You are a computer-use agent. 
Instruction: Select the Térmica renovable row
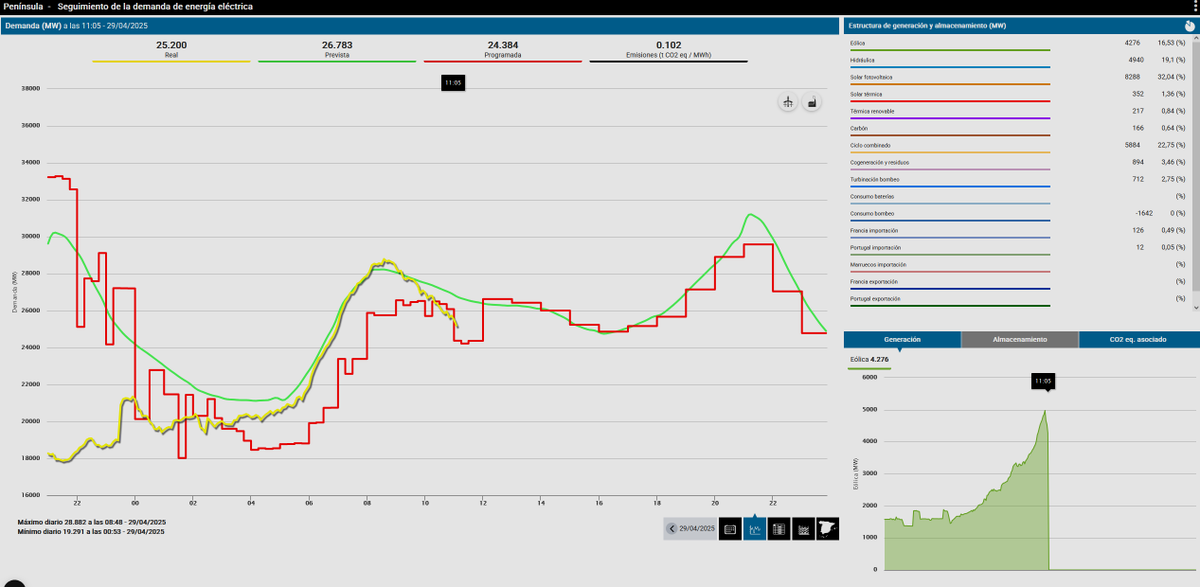pos(1017,111)
